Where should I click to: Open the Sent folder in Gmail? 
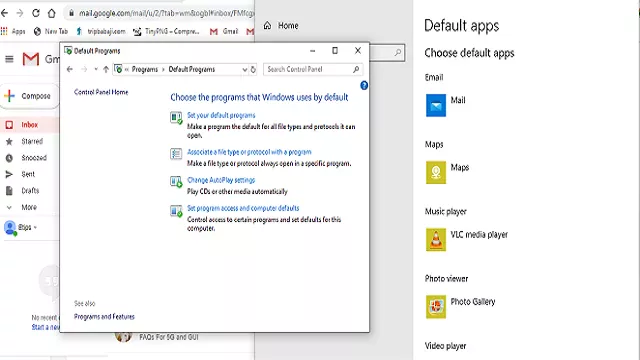point(29,174)
